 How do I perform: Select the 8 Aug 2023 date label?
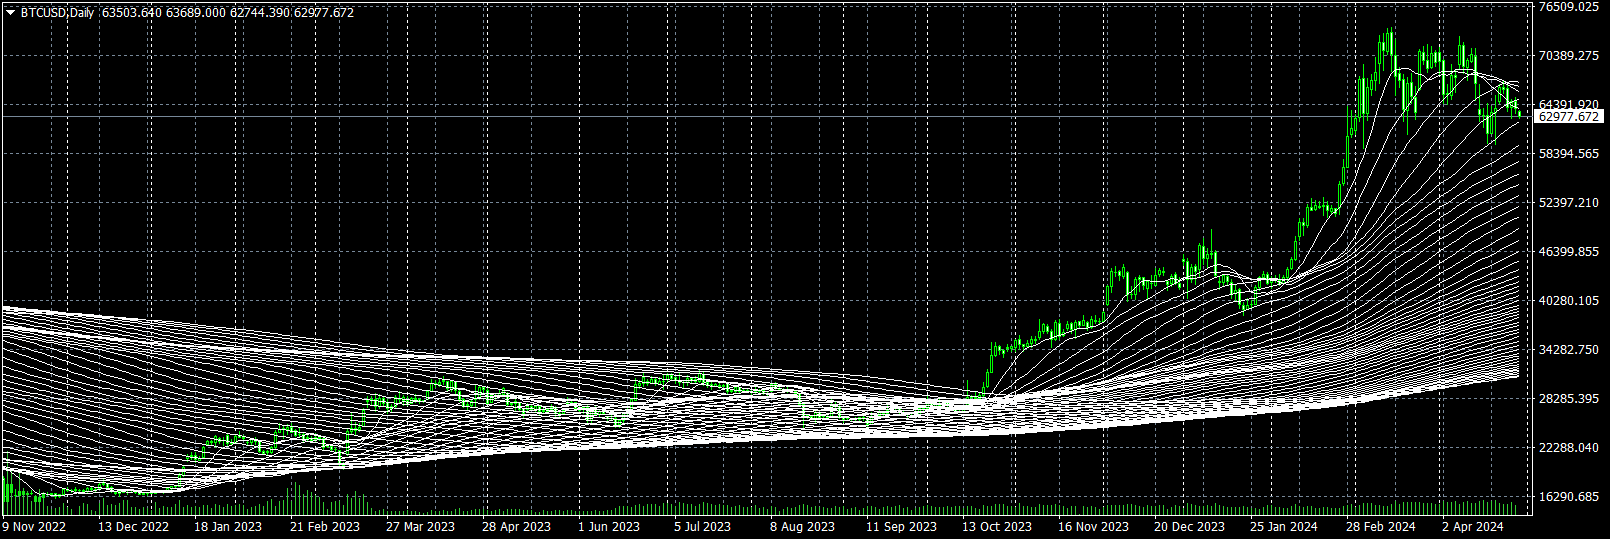click(x=802, y=527)
